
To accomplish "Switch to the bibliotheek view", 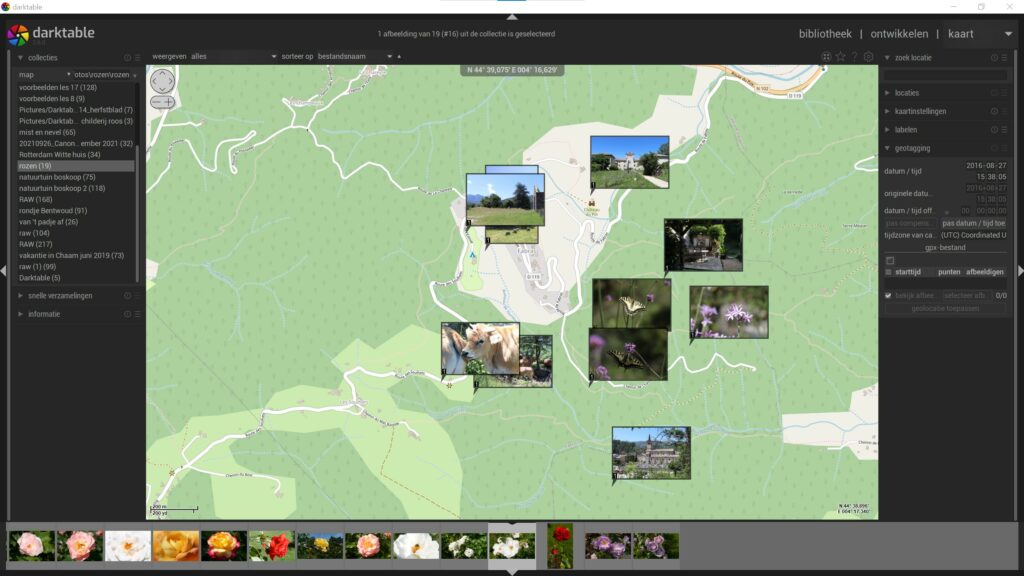I will click(x=825, y=34).
